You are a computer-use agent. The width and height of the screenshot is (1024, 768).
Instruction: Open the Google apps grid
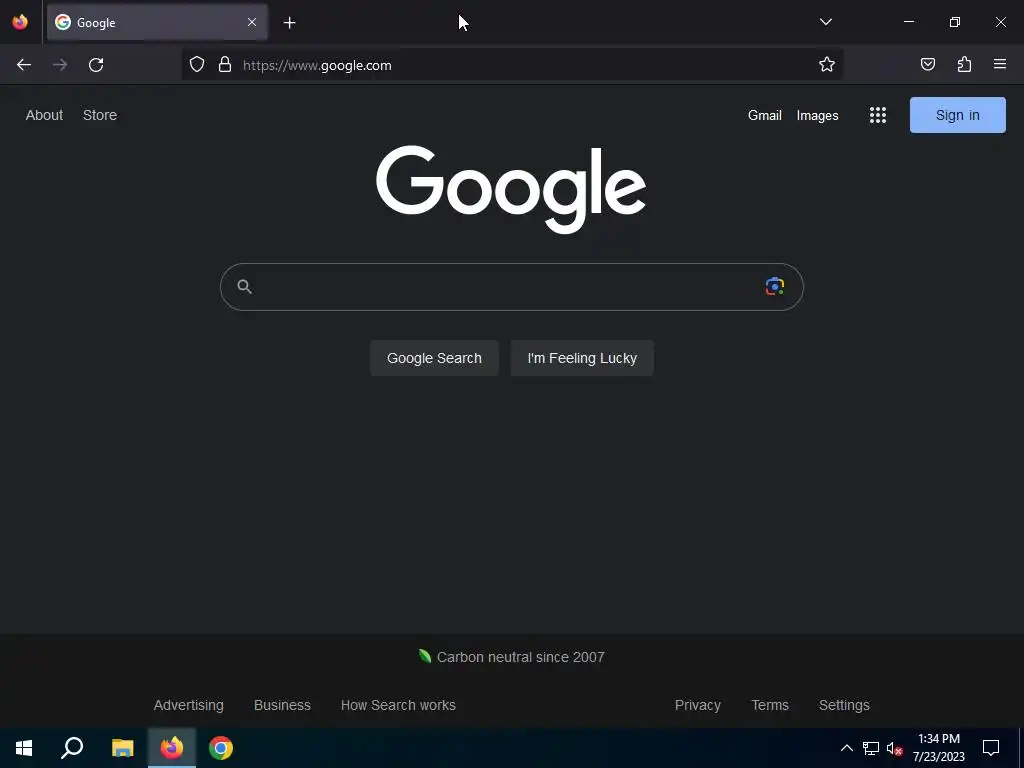point(878,116)
